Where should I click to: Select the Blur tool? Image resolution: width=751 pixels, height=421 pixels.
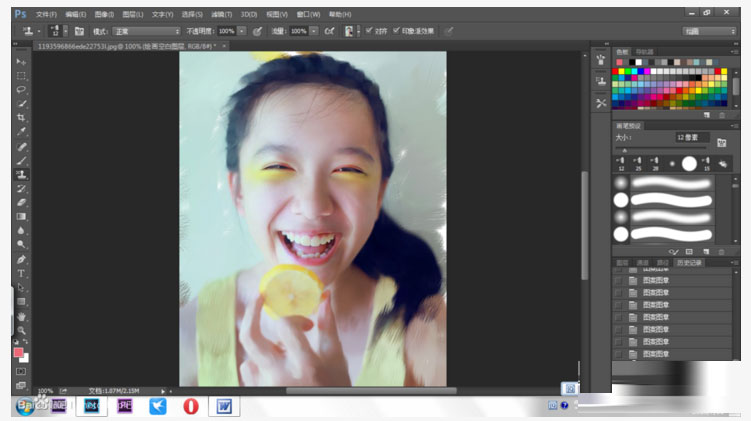[21, 230]
